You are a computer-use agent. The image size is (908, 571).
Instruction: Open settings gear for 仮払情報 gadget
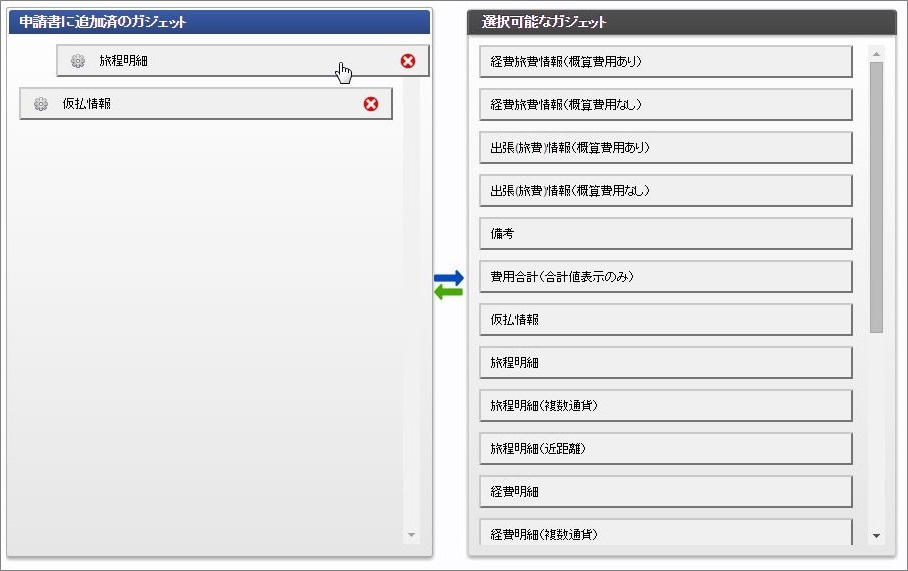click(x=41, y=104)
